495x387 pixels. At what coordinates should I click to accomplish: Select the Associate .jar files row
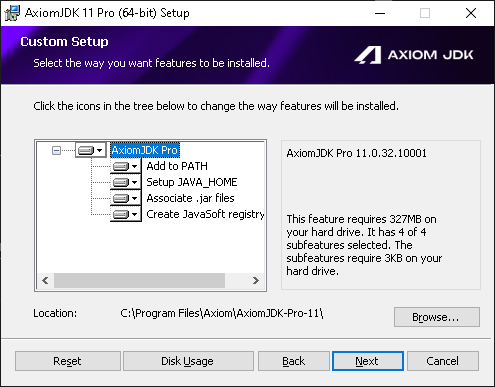pos(190,198)
